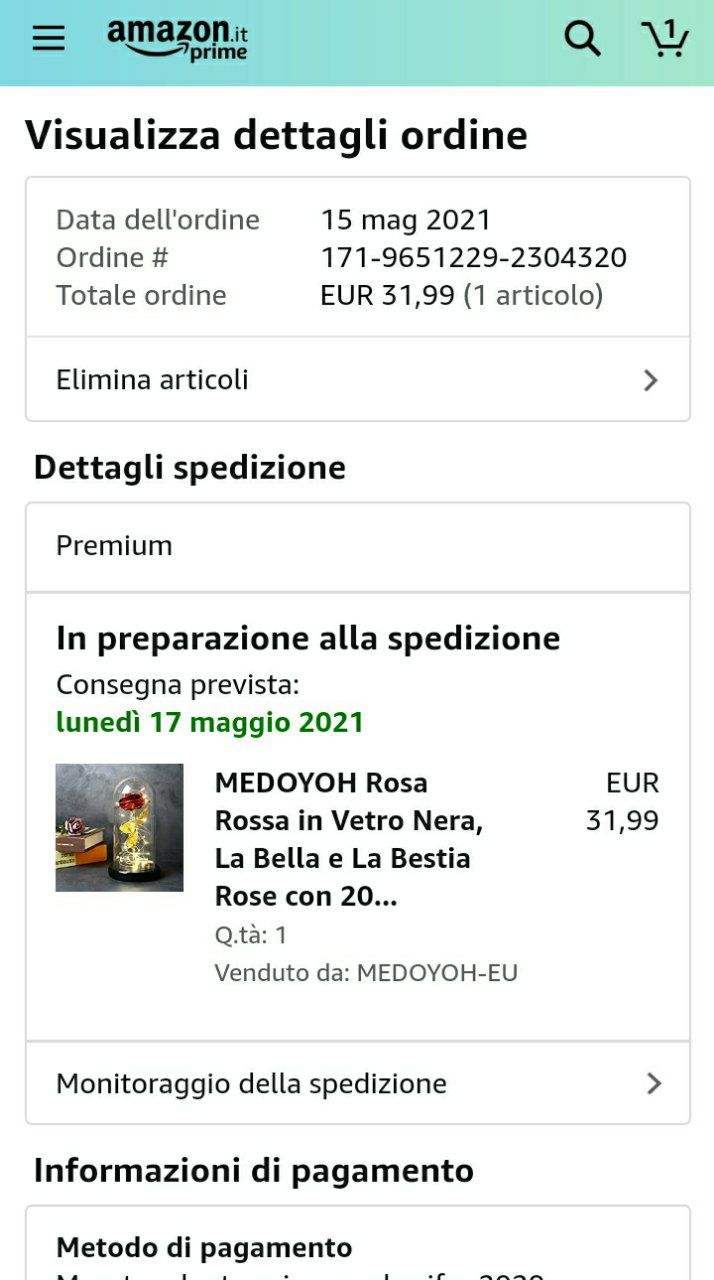Tap the Venduto da MEDOYOH-EU seller text

coord(366,972)
